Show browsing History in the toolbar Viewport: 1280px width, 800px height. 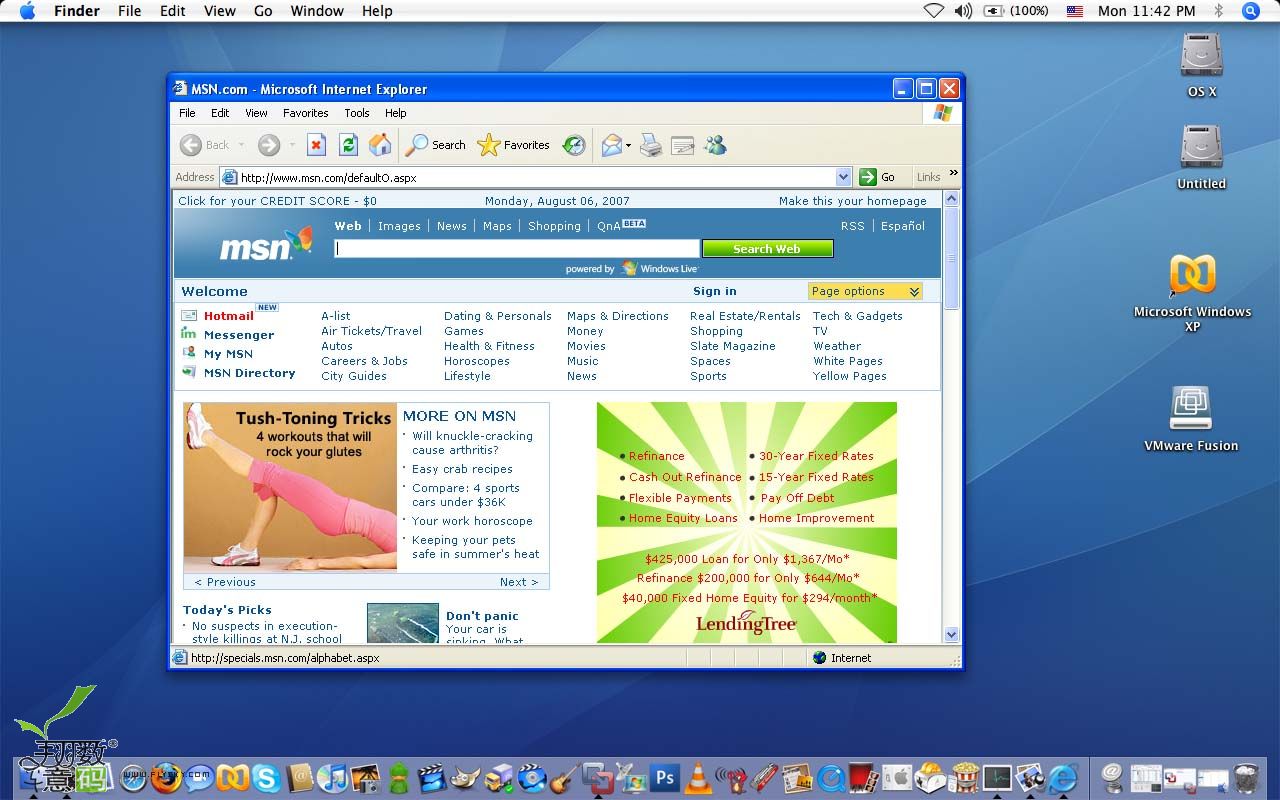point(574,145)
